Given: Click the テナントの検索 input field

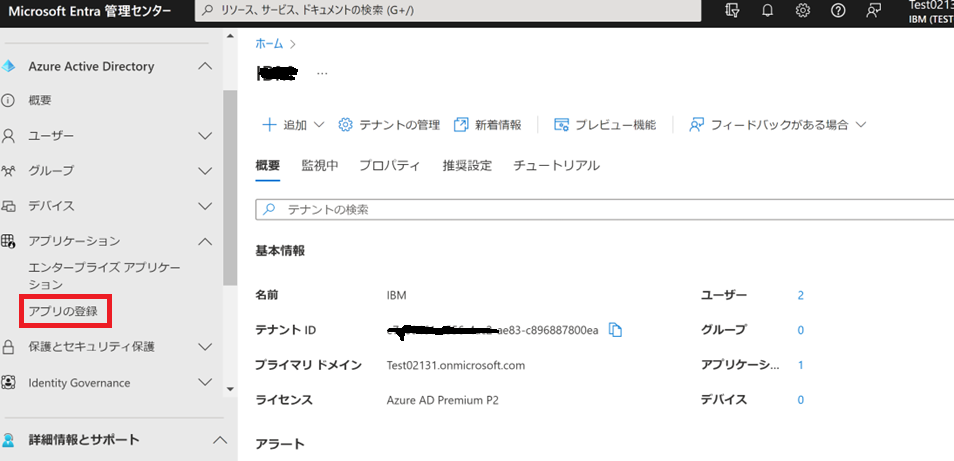Looking at the screenshot, I should 605,210.
